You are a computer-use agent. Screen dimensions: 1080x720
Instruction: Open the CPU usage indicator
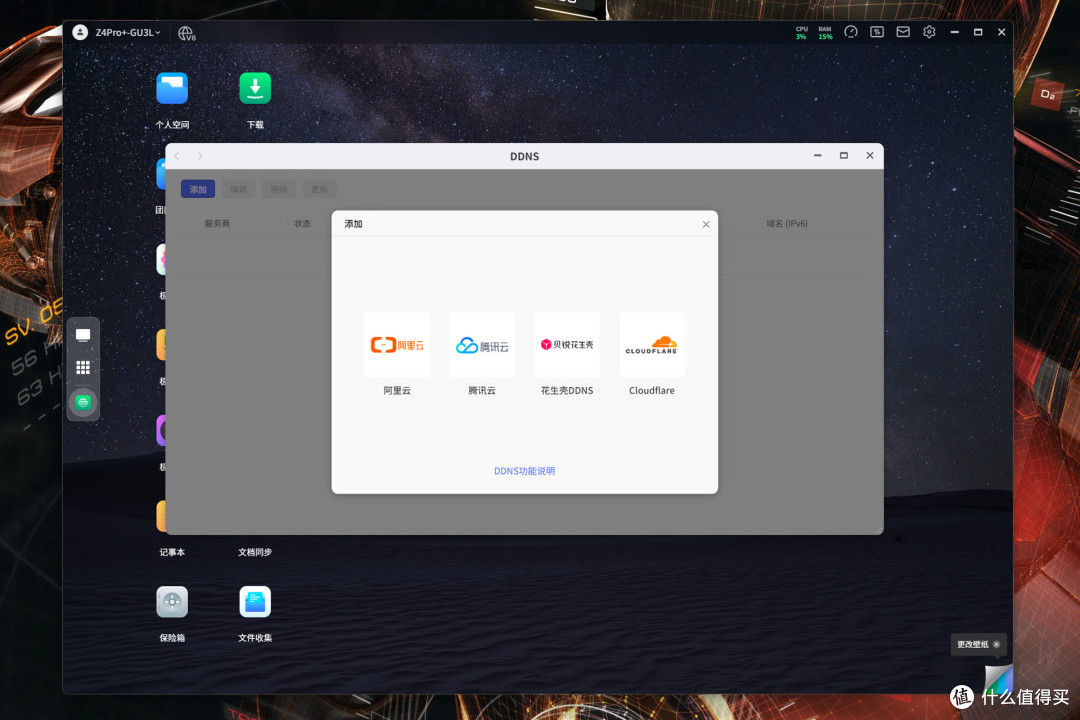(802, 33)
